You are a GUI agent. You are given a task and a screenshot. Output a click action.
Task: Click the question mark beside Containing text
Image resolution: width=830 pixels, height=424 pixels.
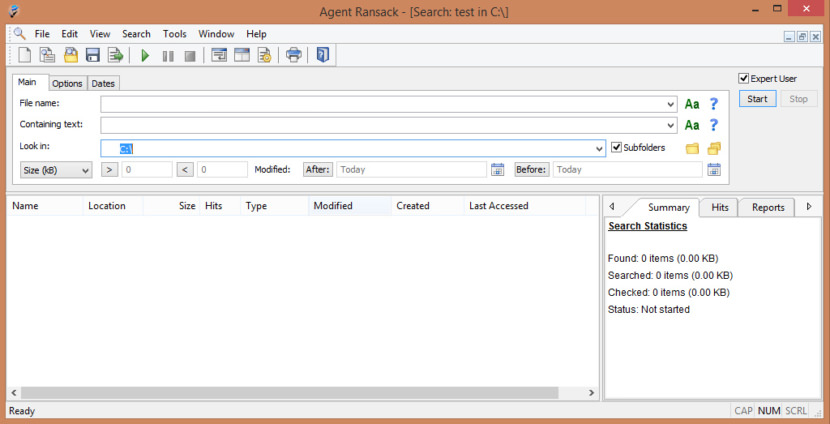pyautogui.click(x=714, y=125)
